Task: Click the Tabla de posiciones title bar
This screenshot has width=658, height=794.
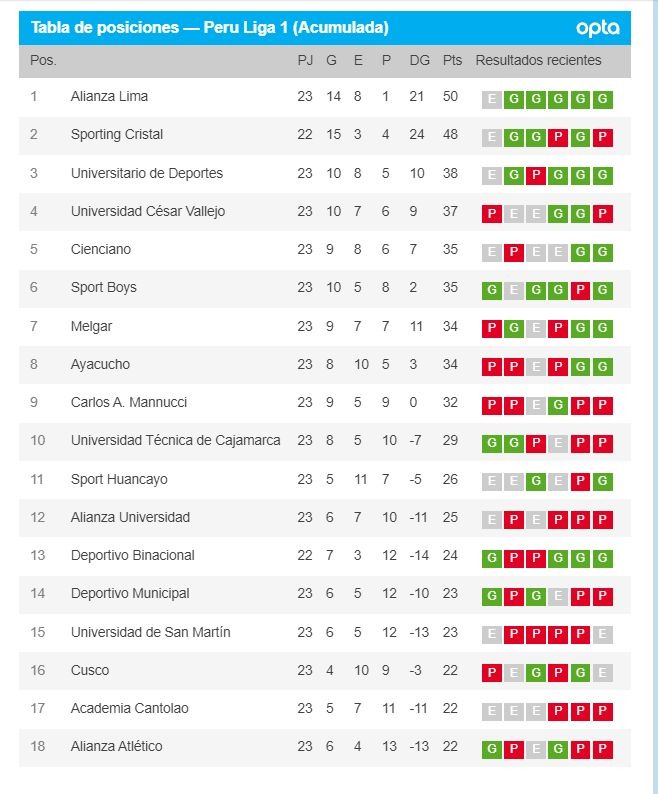Action: point(325,28)
